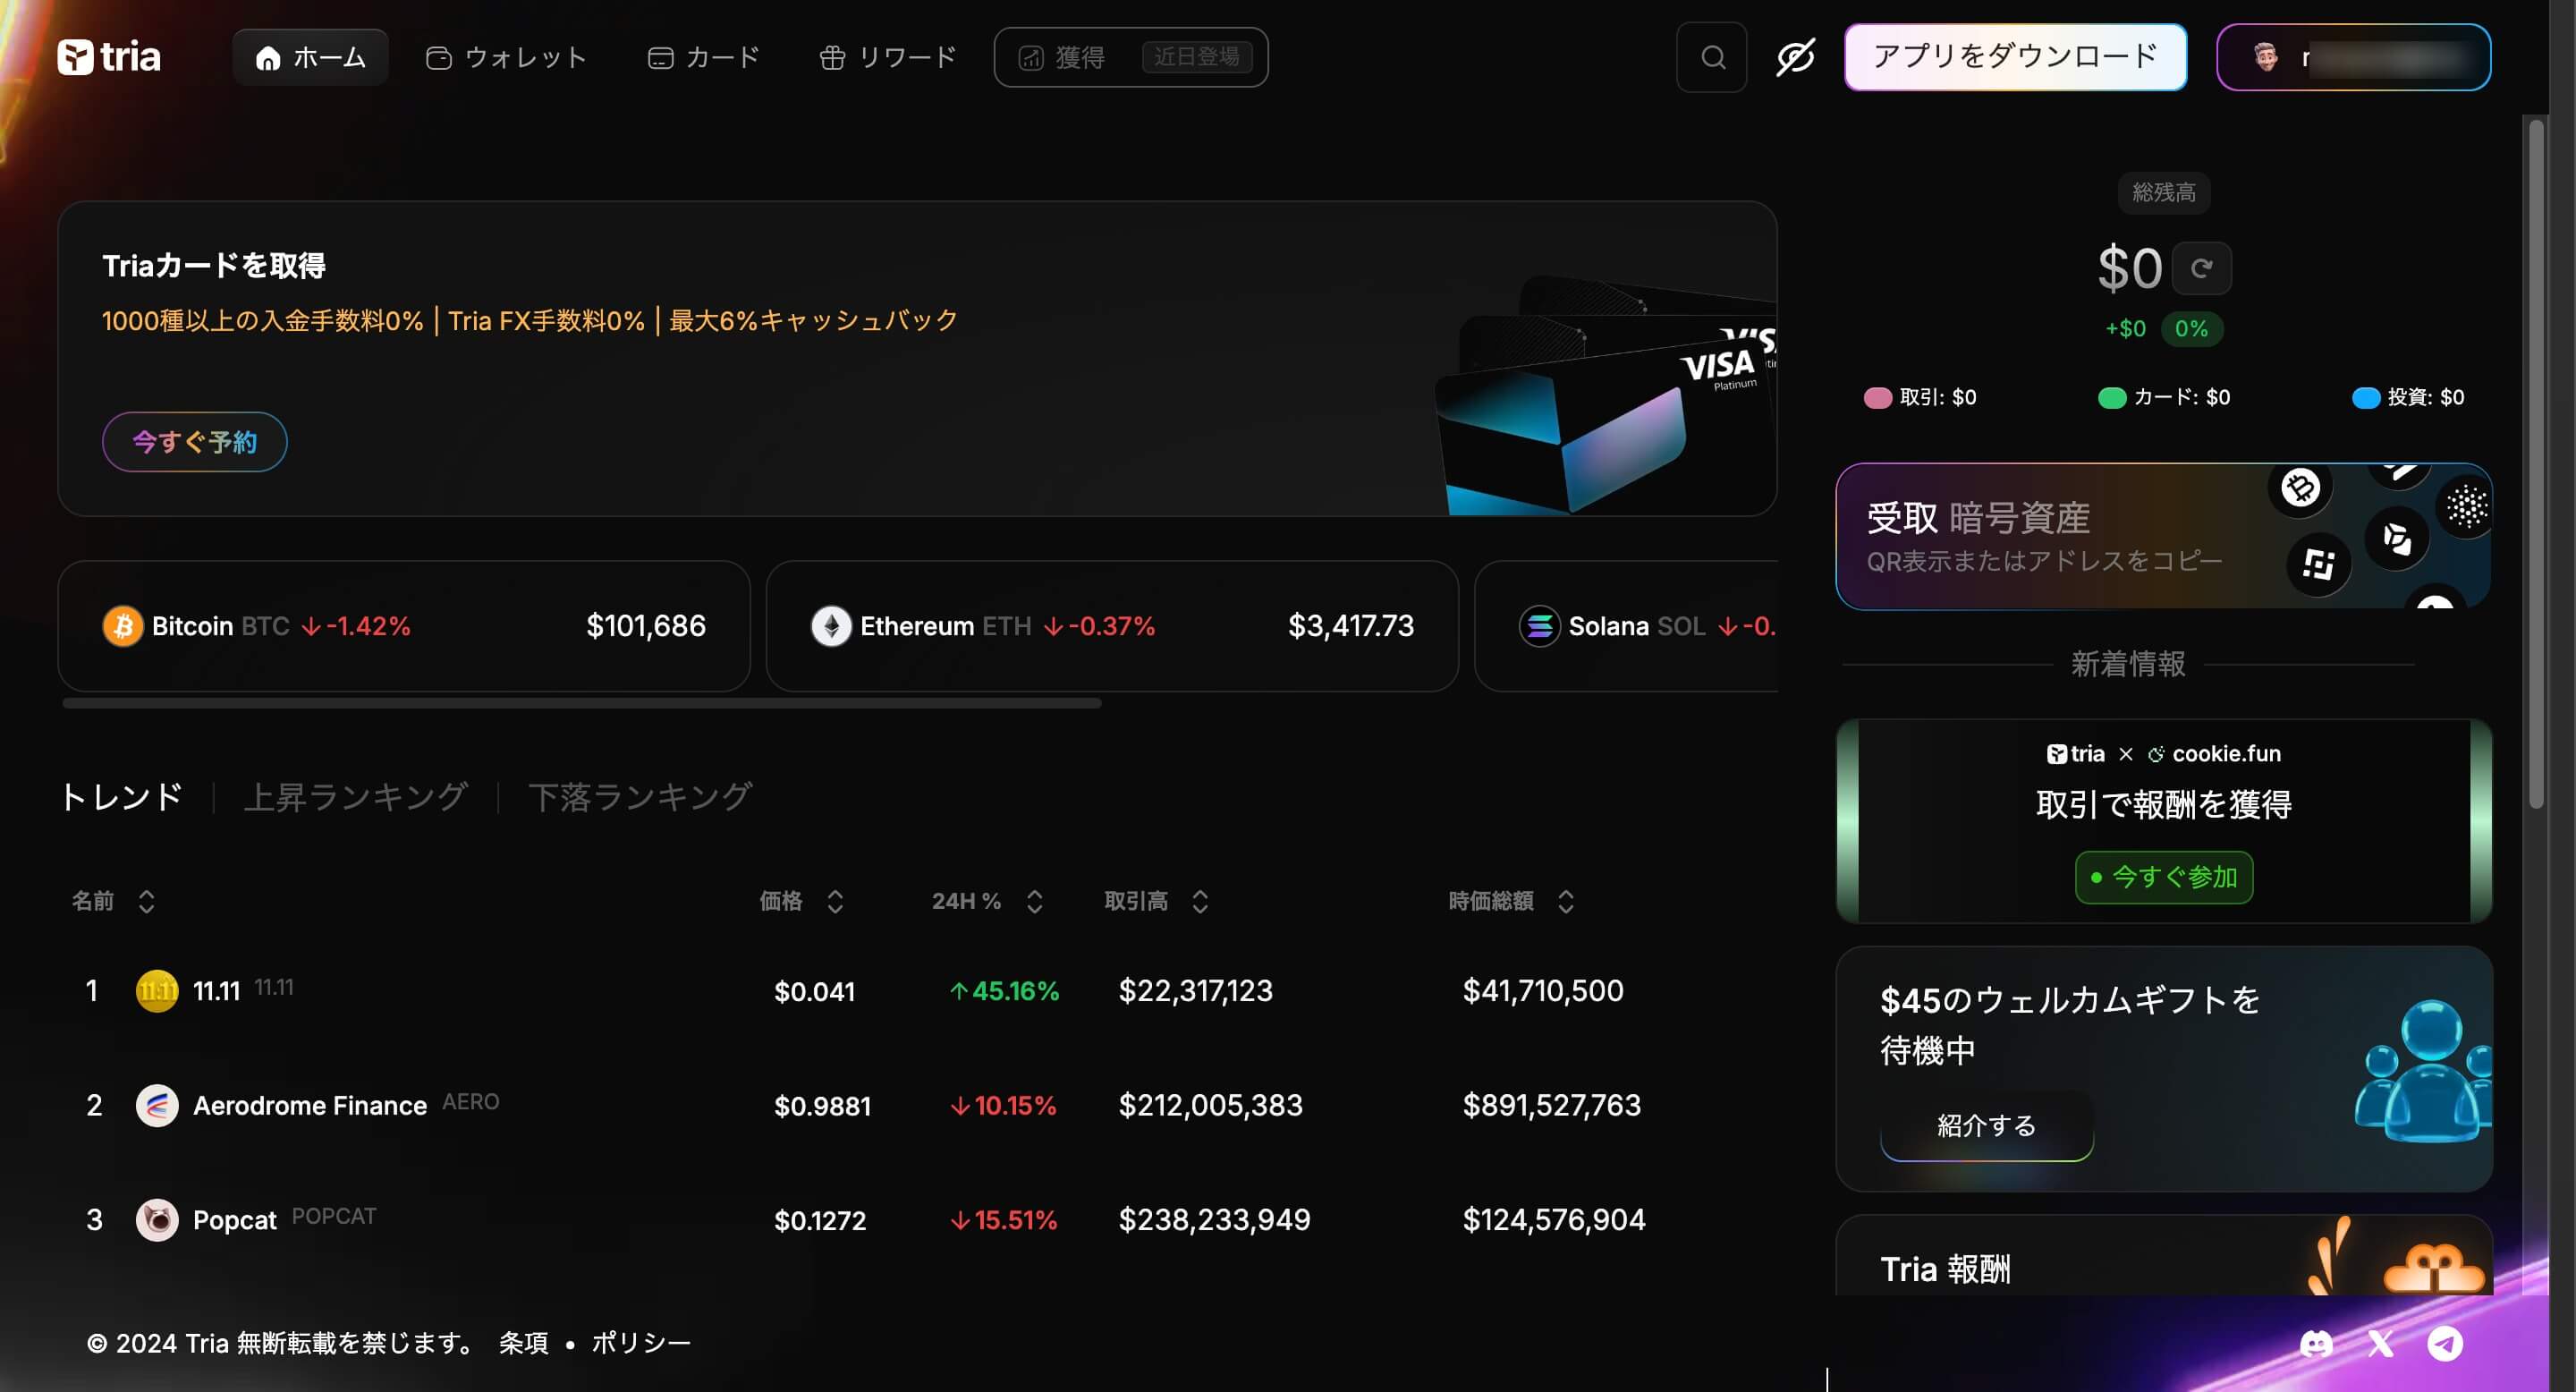Open the ホーム tab
Screen dimensions: 2576x1392
coord(310,57)
